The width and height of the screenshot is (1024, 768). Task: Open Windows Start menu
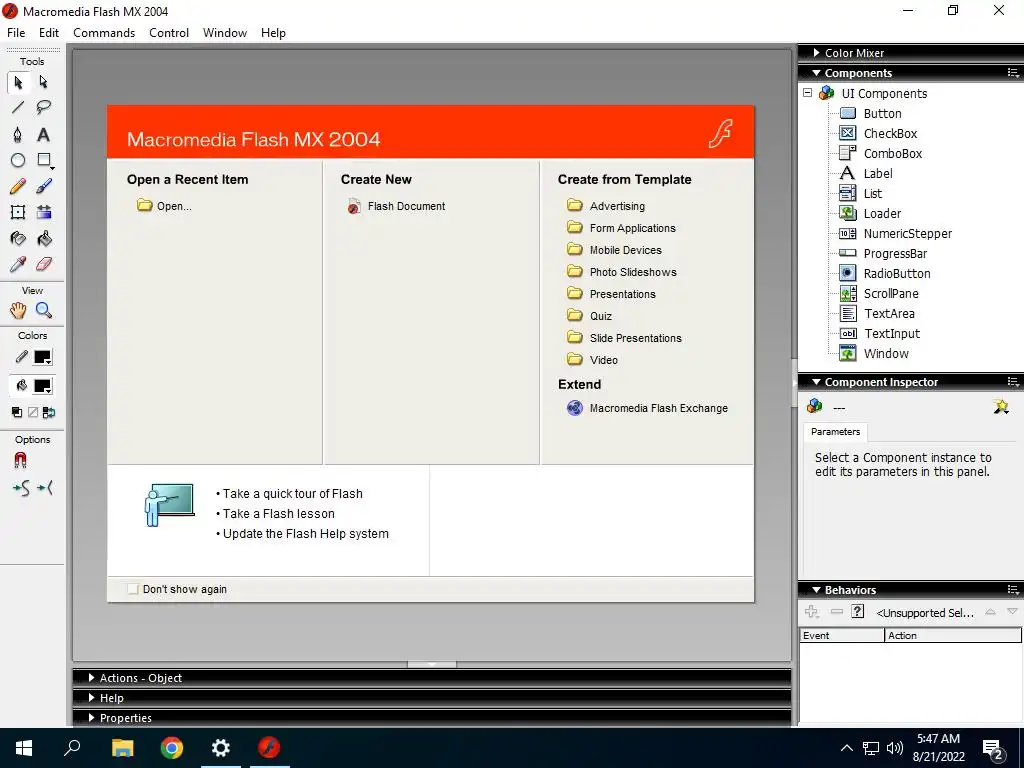[x=24, y=748]
